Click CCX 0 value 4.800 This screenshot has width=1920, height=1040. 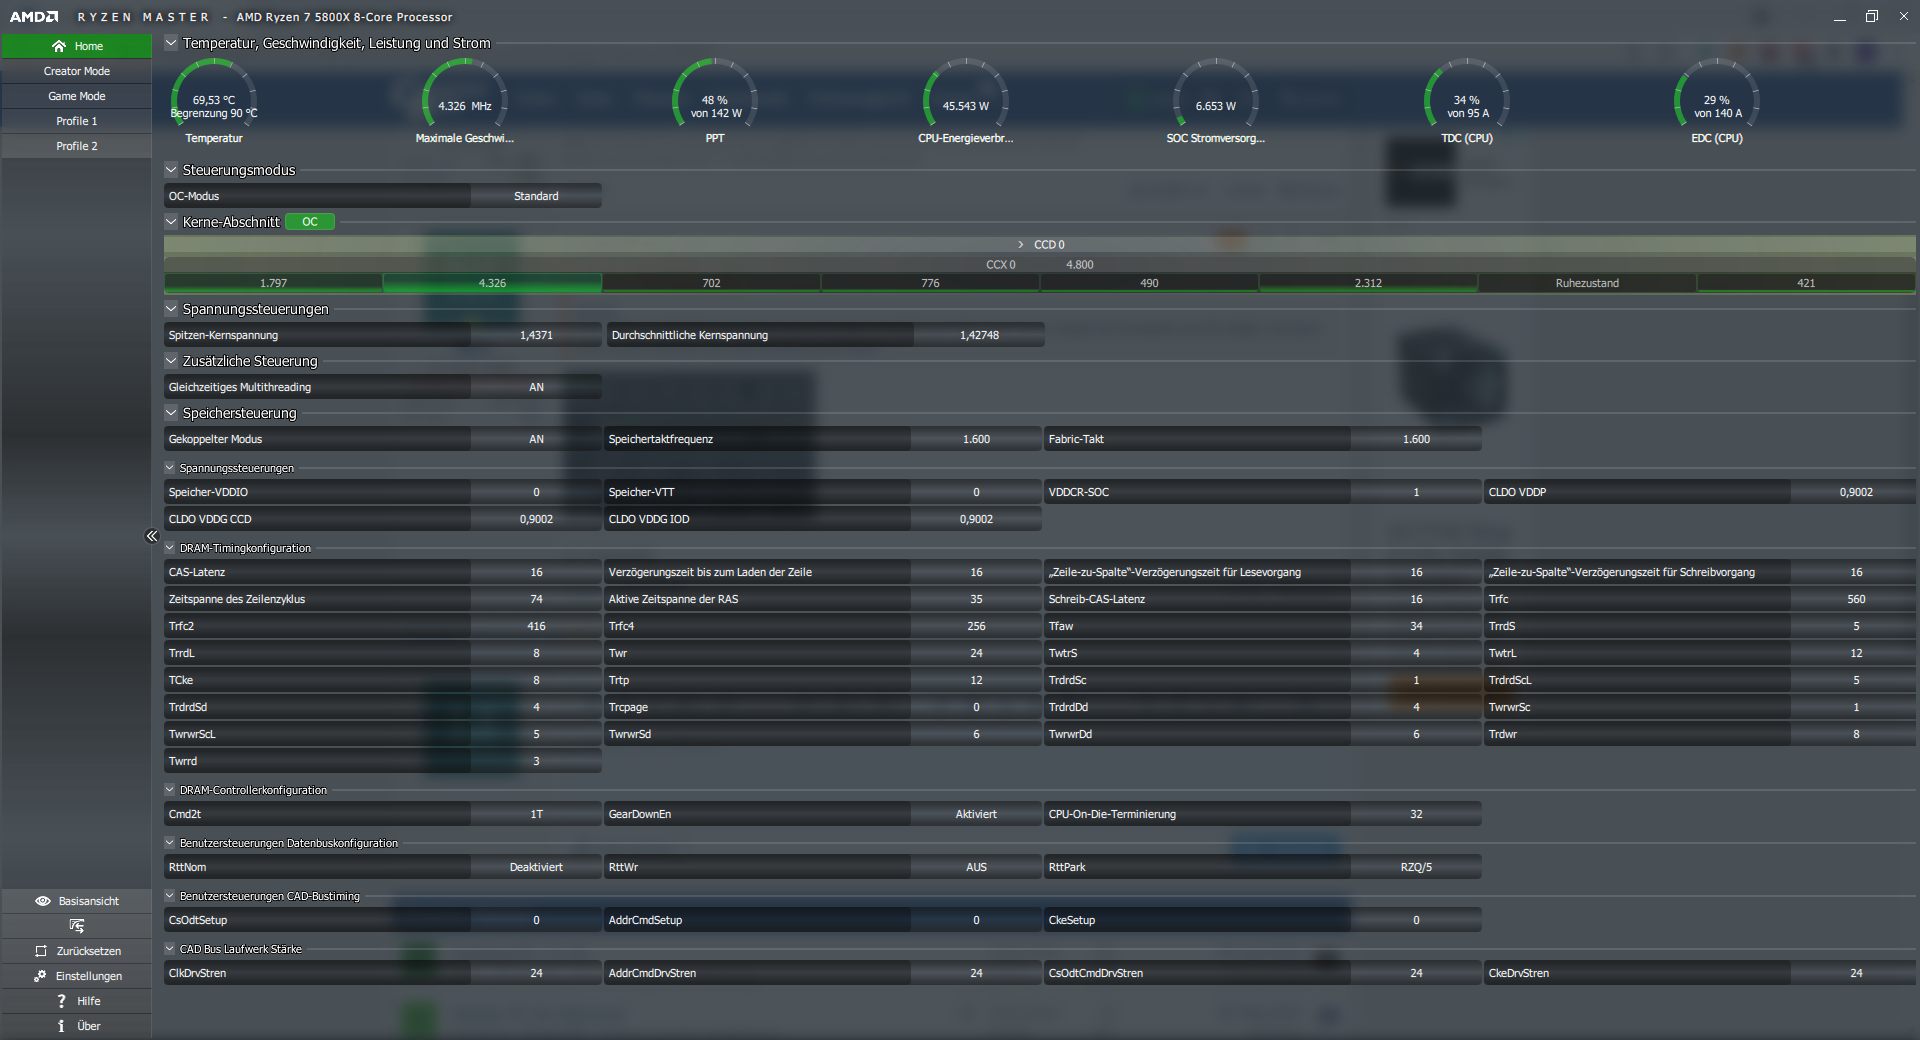click(1080, 265)
